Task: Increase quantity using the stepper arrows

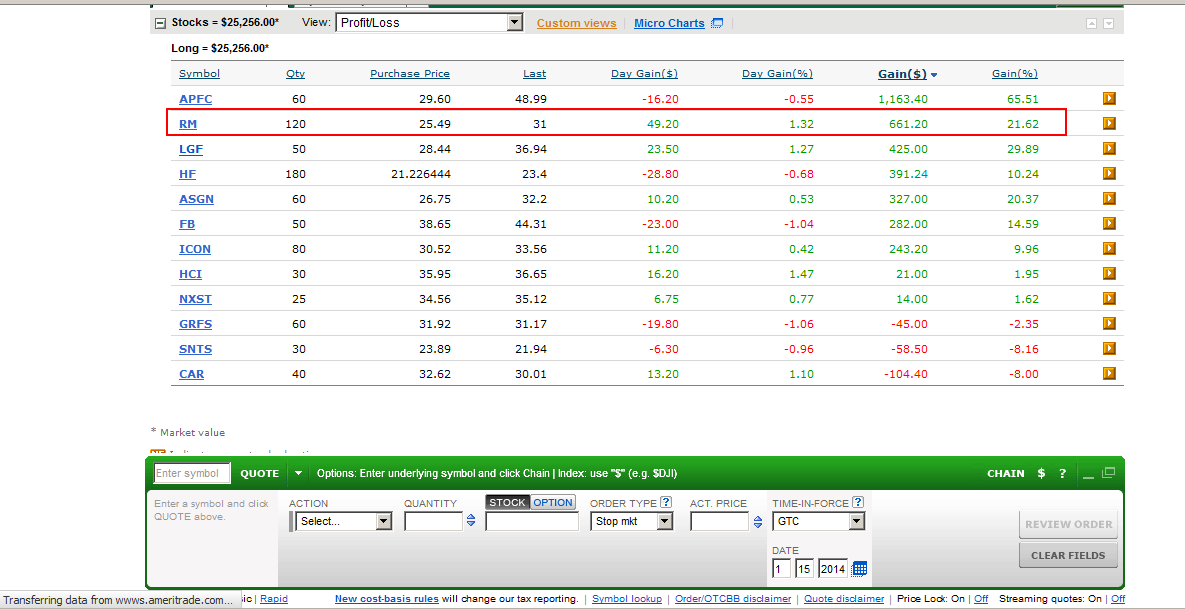Action: [x=470, y=520]
